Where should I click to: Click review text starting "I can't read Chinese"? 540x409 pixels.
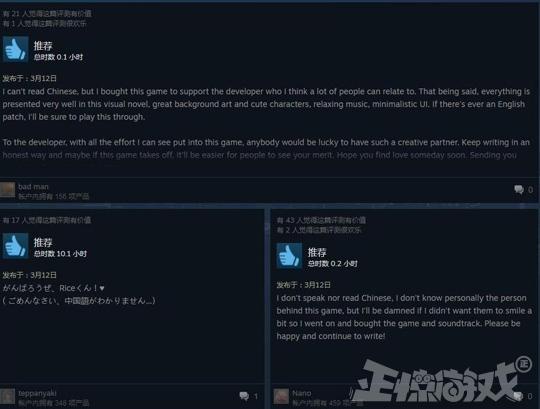click(266, 104)
